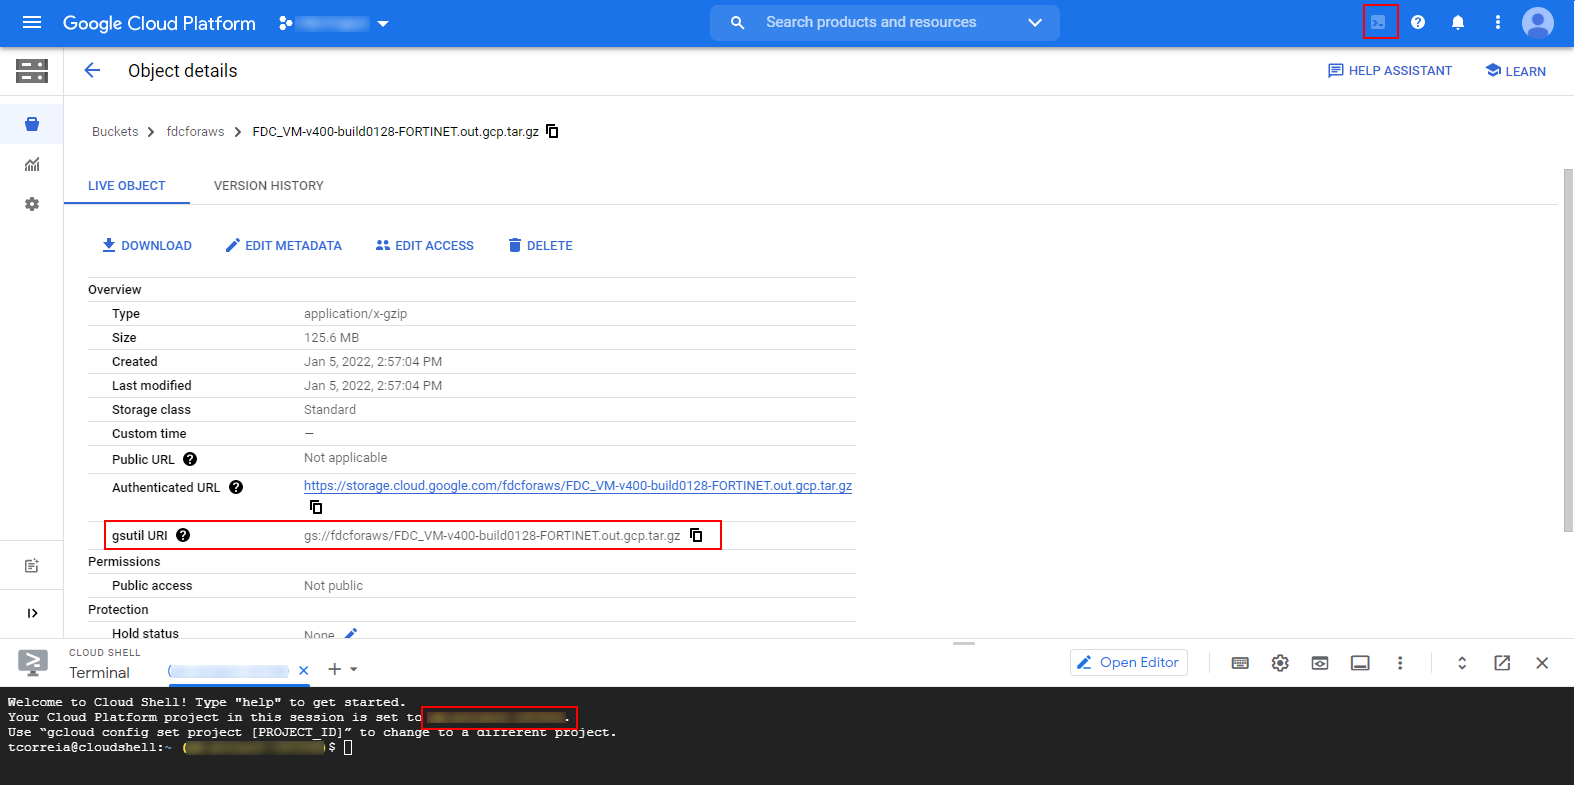The image size is (1575, 785).
Task: Open the project selector dropdown
Action: tap(335, 23)
